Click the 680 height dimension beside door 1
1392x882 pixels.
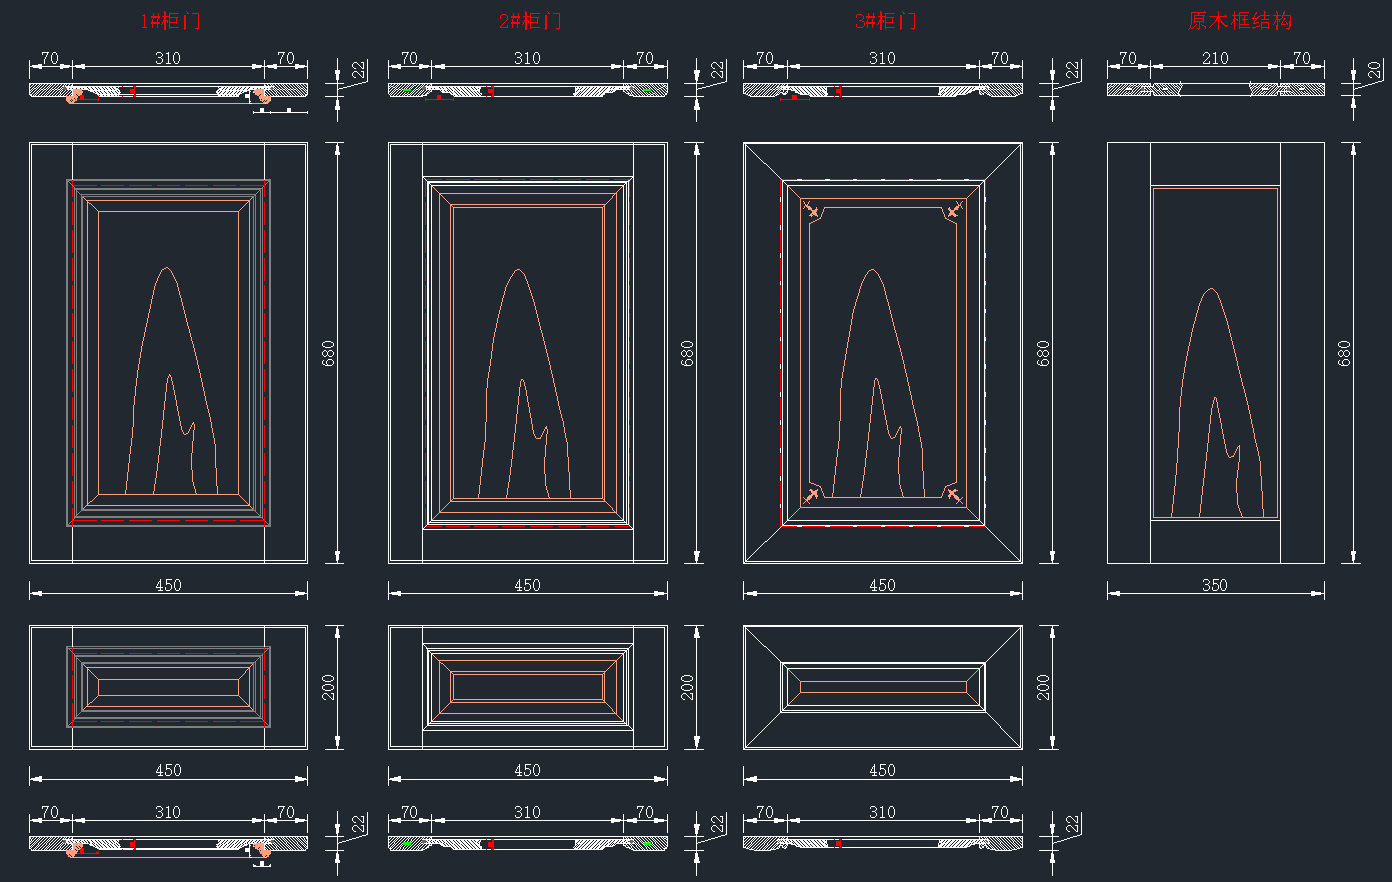[x=329, y=353]
